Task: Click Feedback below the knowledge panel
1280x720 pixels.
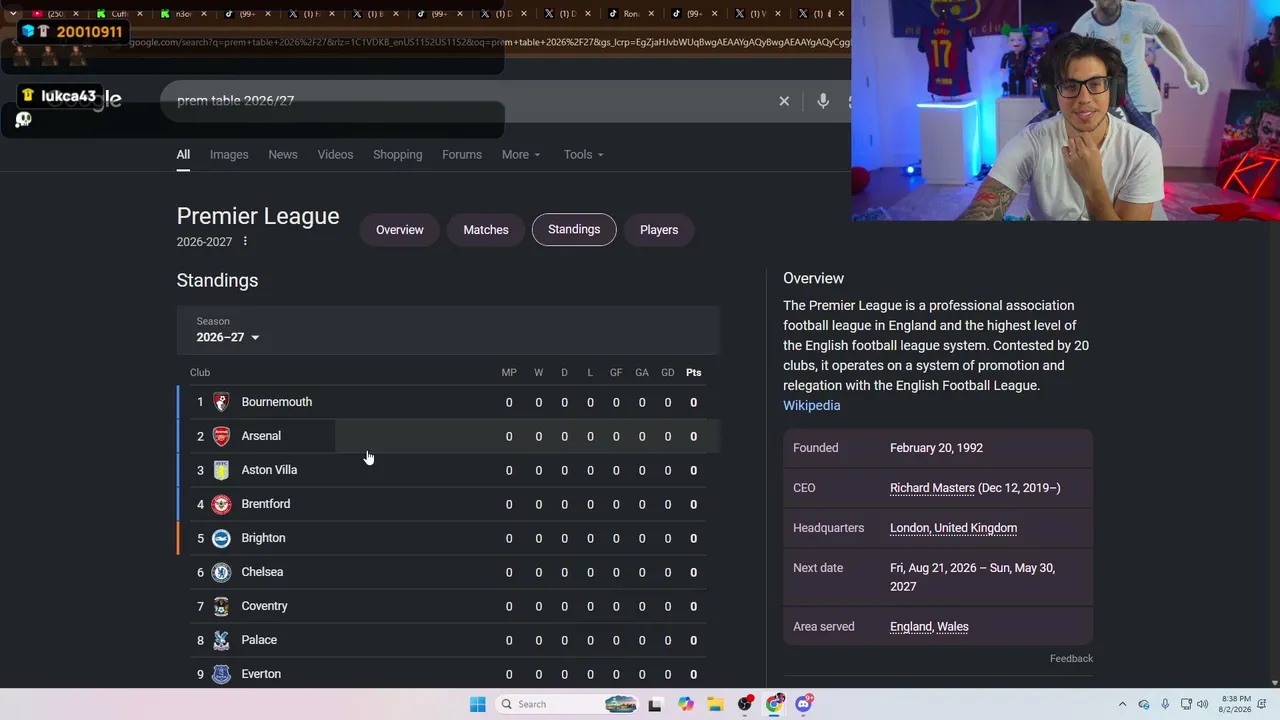Action: pos(1071,659)
